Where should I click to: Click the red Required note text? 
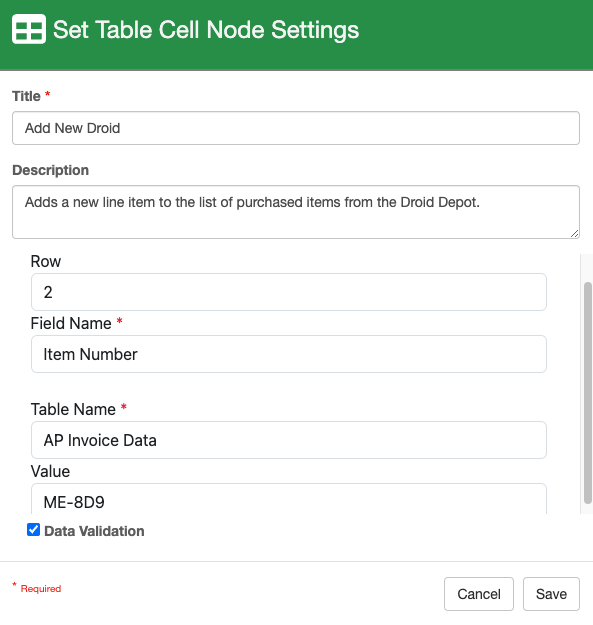(41, 589)
